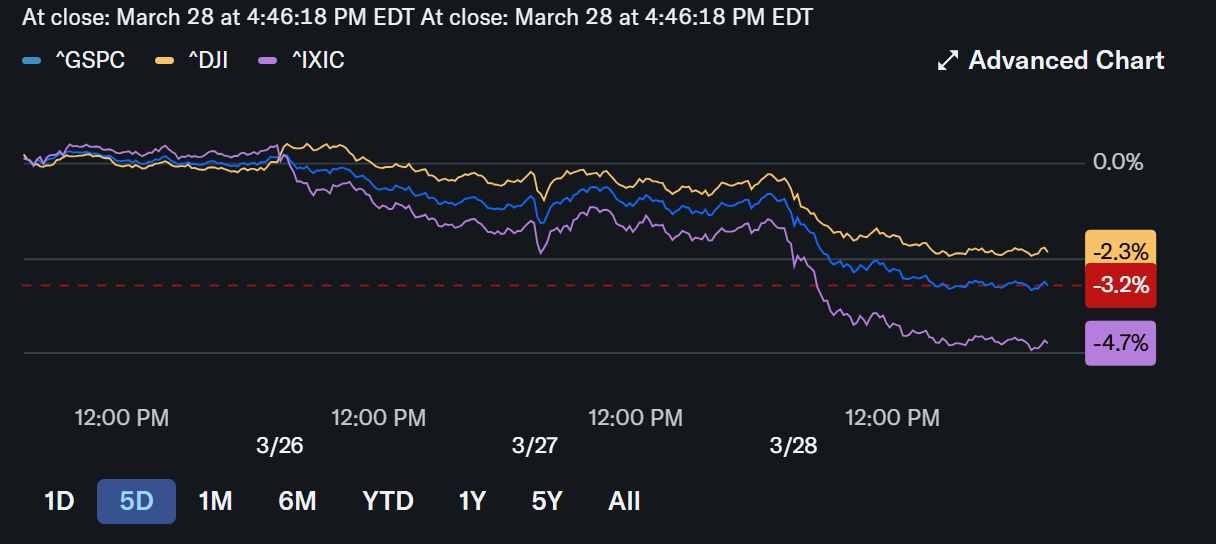The image size is (1216, 544).
Task: Toggle the ^IXIC series label
Action: (318, 61)
